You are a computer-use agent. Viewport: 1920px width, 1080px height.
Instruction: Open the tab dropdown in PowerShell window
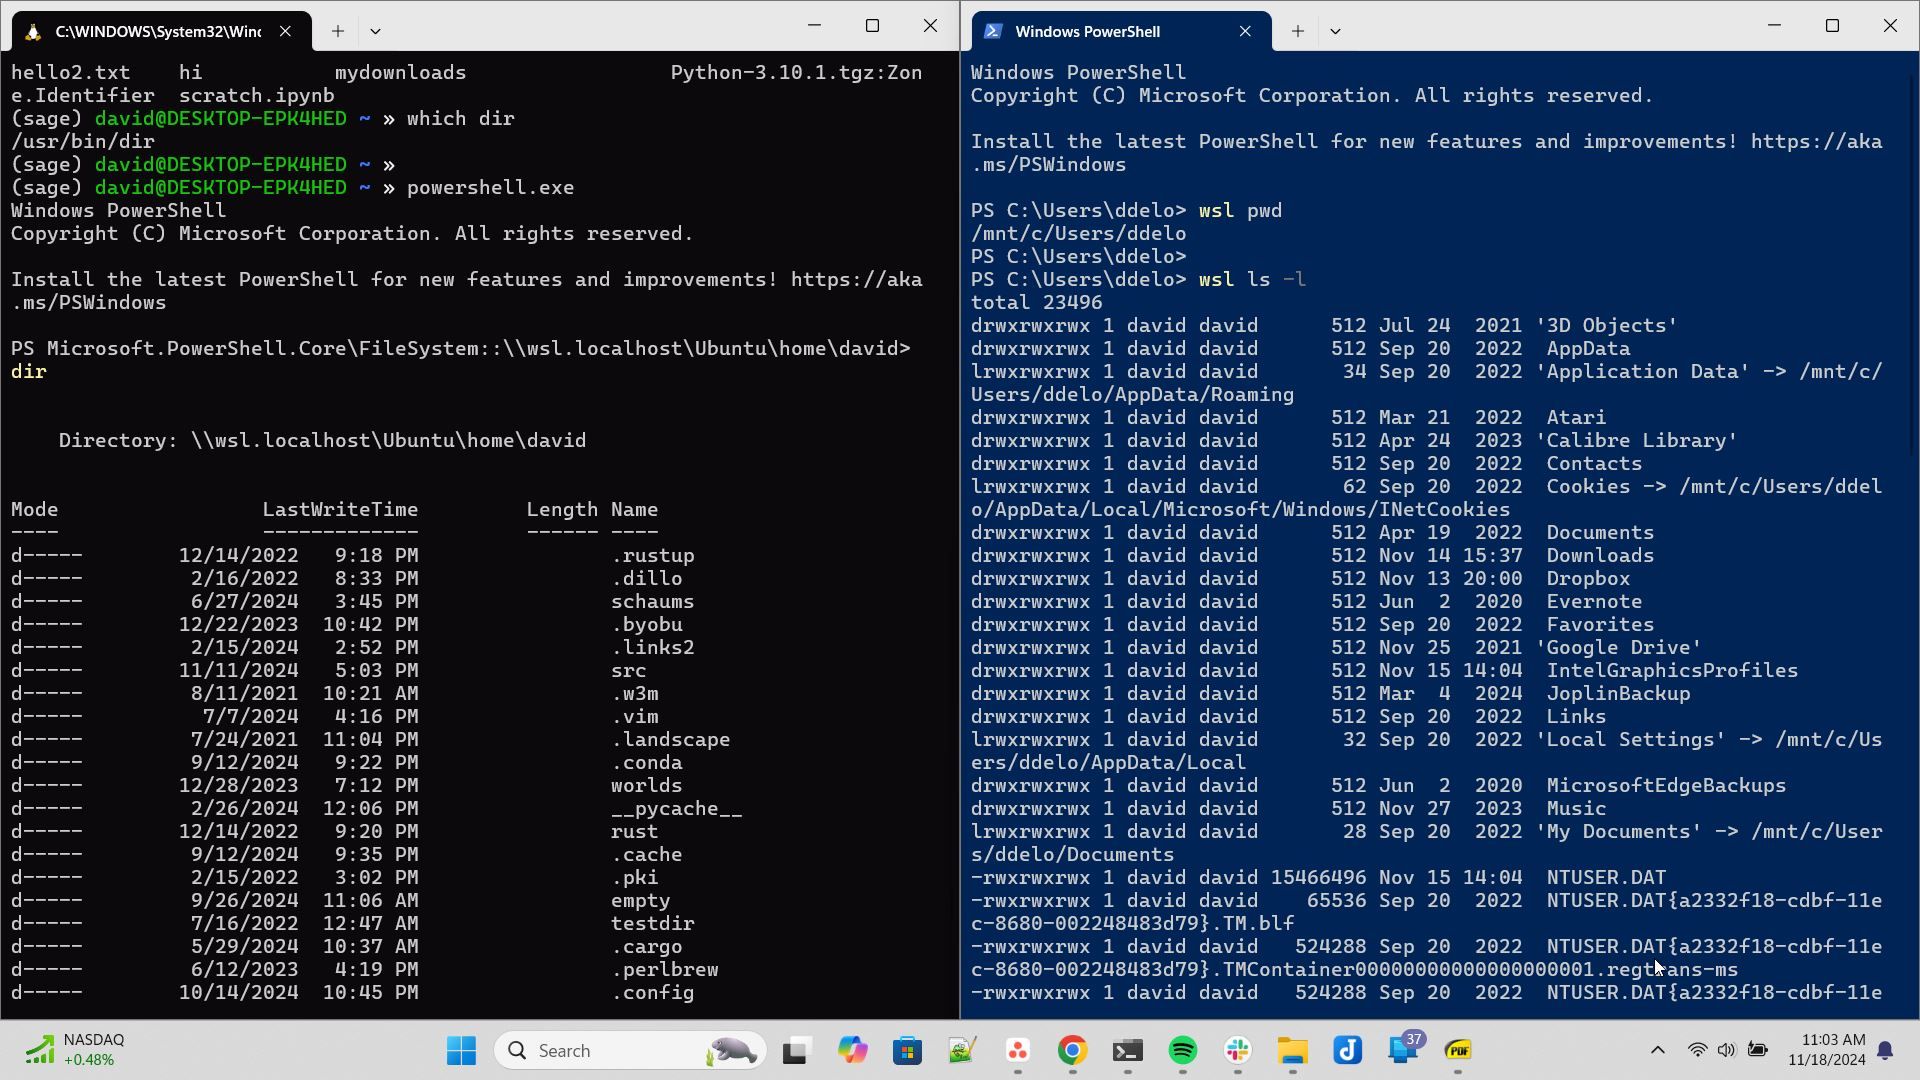click(x=1336, y=31)
